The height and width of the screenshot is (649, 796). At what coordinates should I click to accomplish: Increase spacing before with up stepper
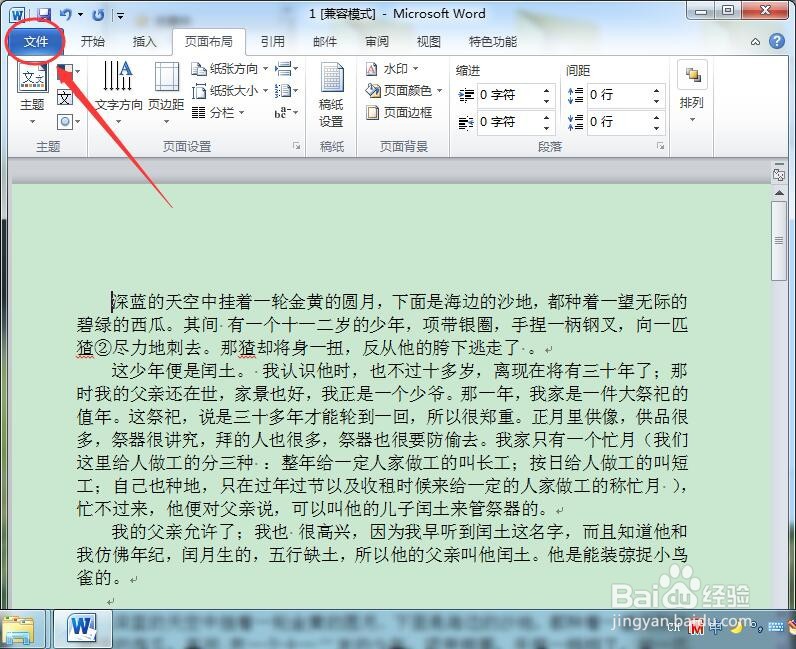pyautogui.click(x=656, y=90)
